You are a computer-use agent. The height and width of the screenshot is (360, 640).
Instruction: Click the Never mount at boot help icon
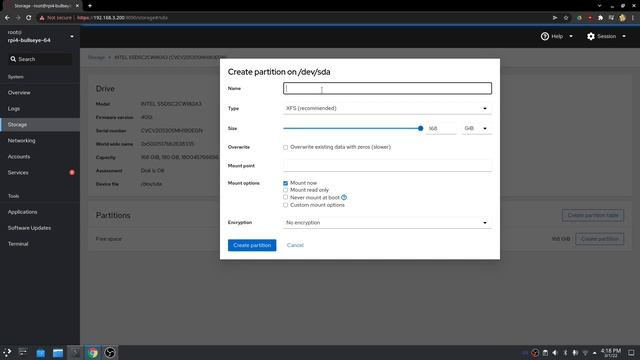pyautogui.click(x=344, y=198)
